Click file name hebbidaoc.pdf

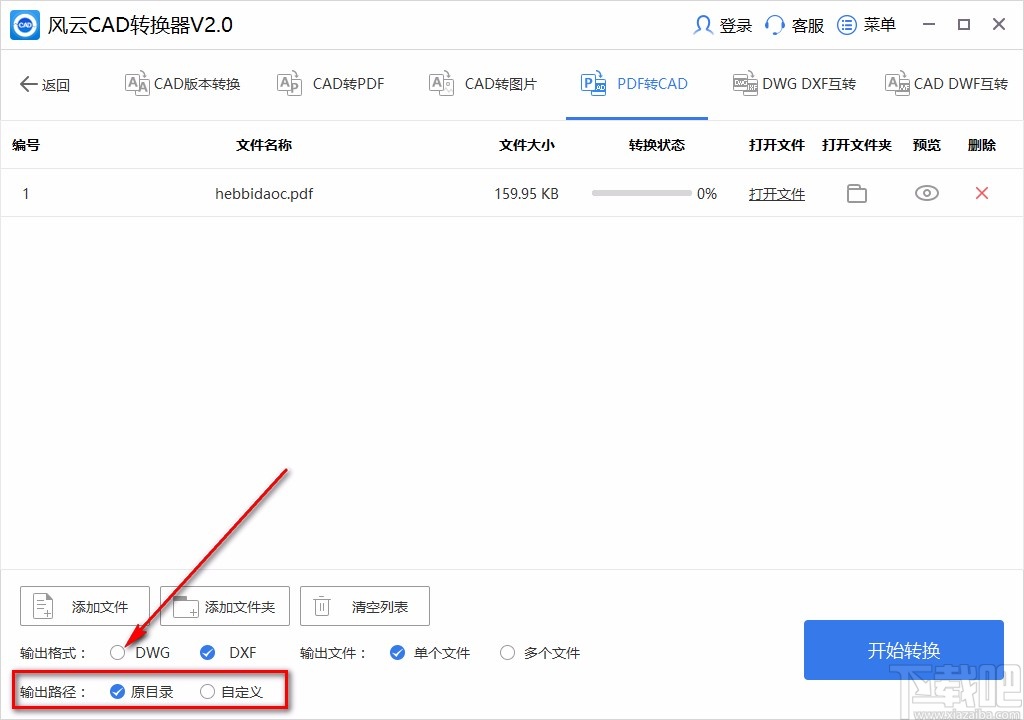[x=264, y=194]
